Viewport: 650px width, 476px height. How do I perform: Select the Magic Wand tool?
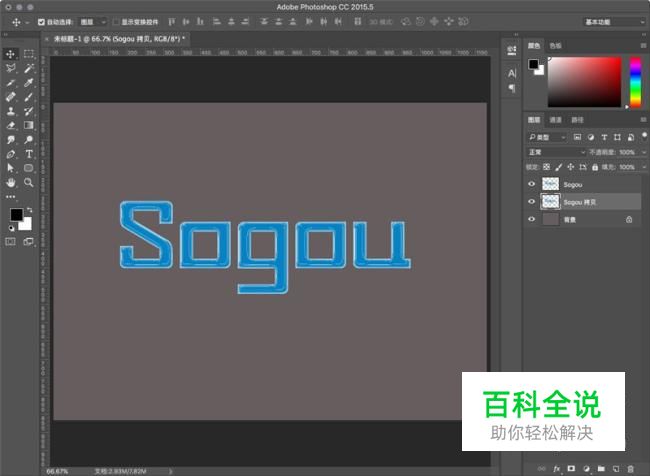click(x=29, y=68)
